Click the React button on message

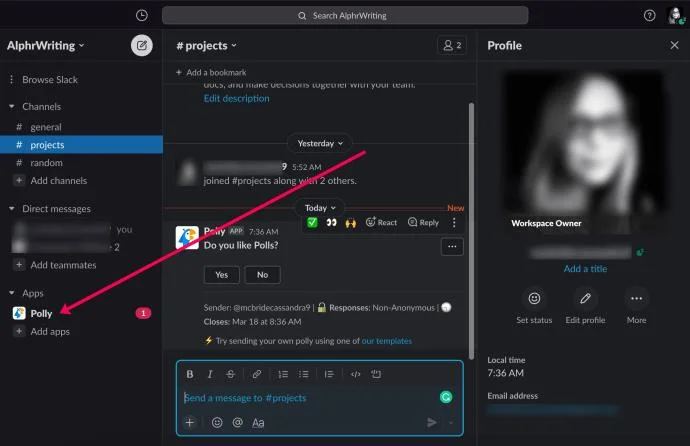pos(381,223)
